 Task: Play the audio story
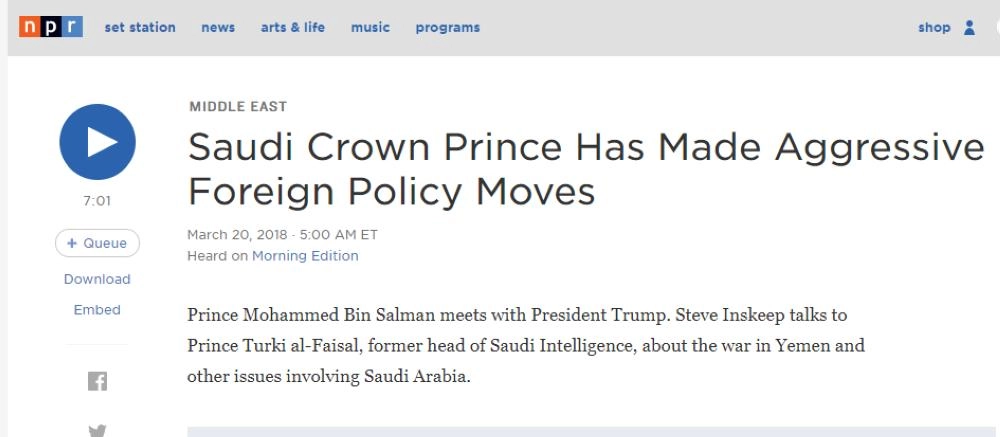click(97, 142)
